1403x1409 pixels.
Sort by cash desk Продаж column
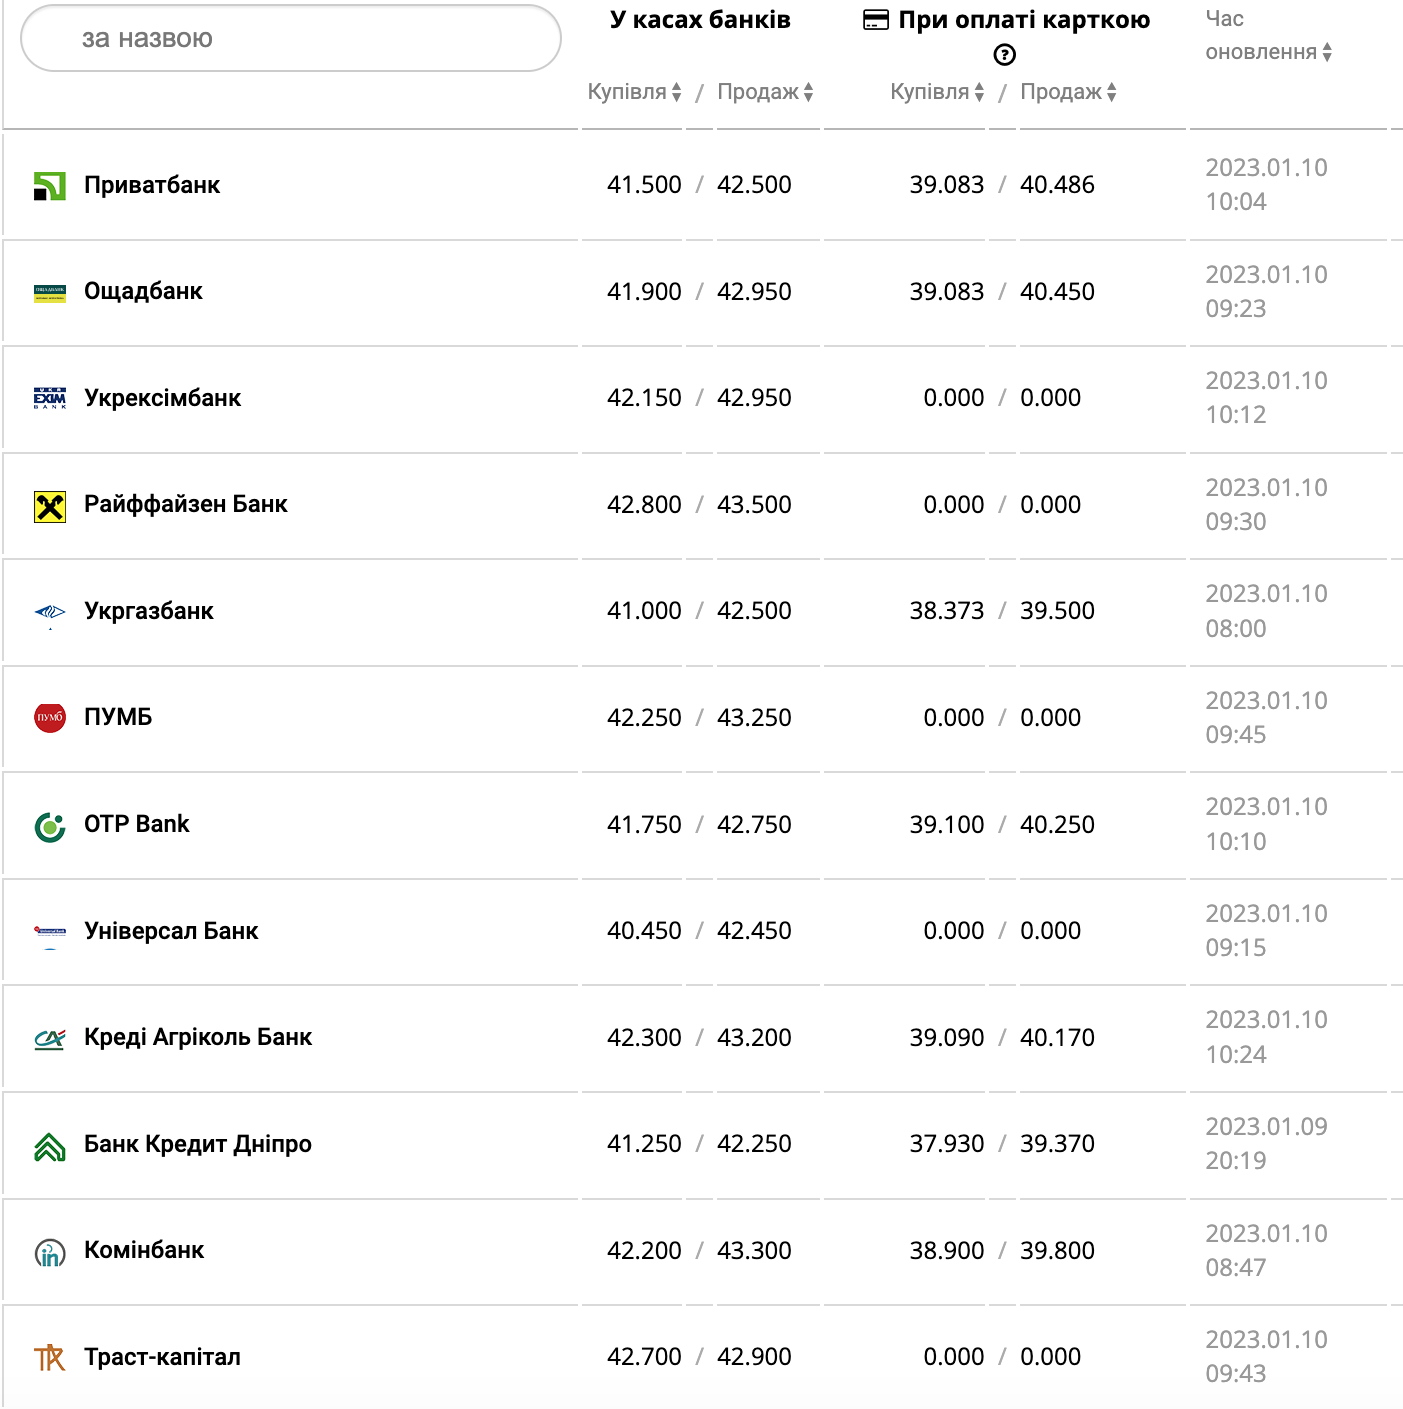(x=765, y=92)
